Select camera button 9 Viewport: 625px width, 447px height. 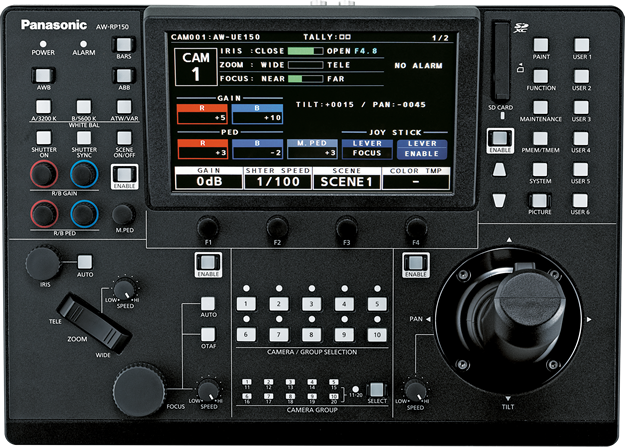click(x=344, y=334)
